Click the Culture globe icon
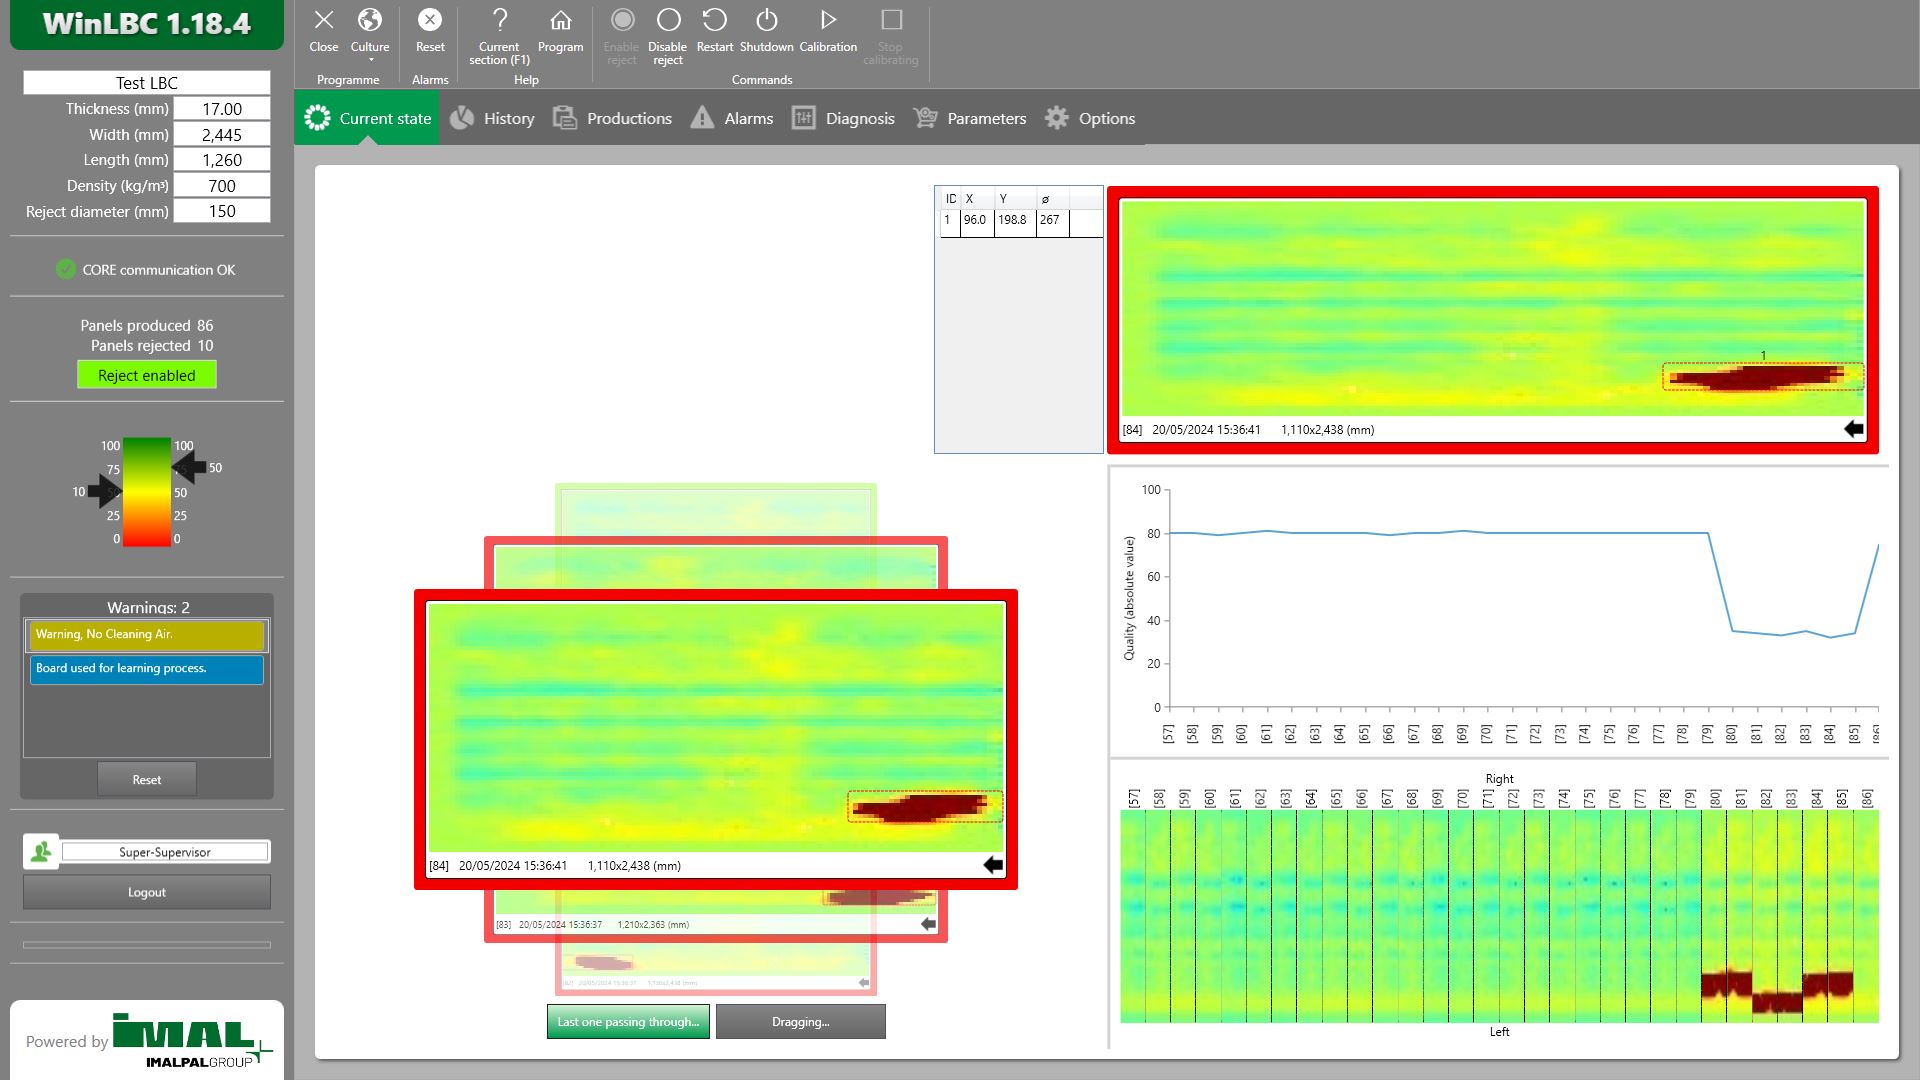Screen dimensions: 1920x1080 pos(369,20)
